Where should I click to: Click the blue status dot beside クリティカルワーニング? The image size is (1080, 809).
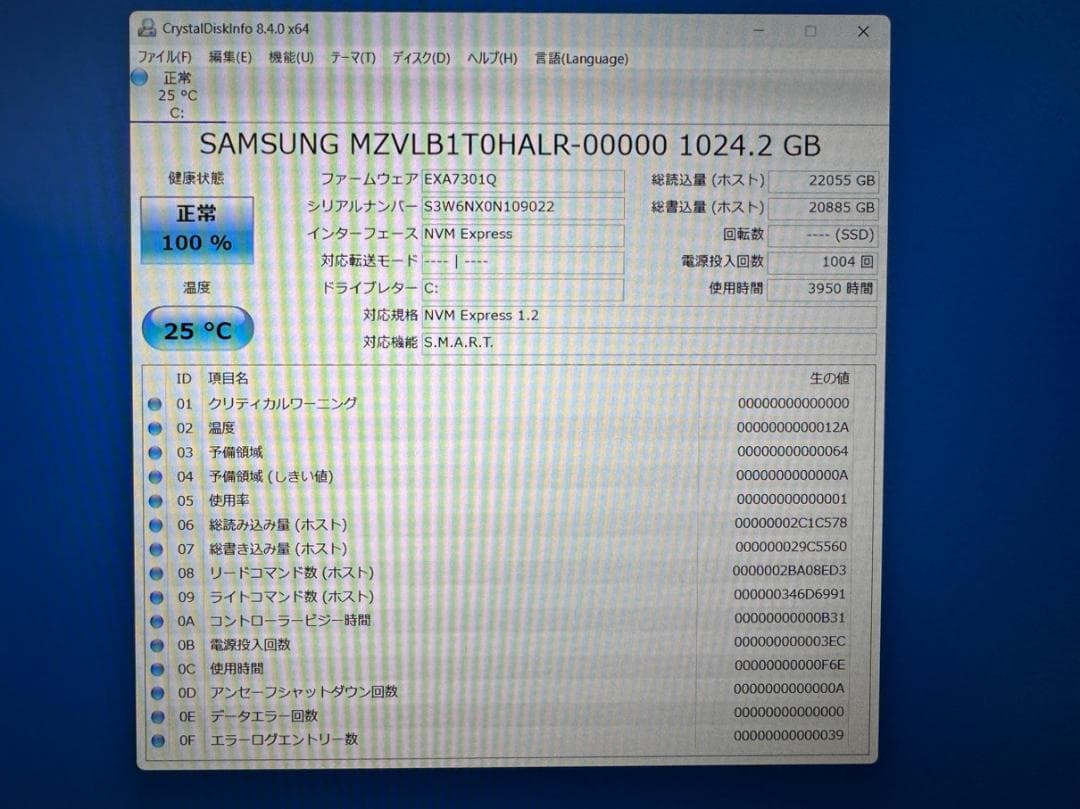157,403
